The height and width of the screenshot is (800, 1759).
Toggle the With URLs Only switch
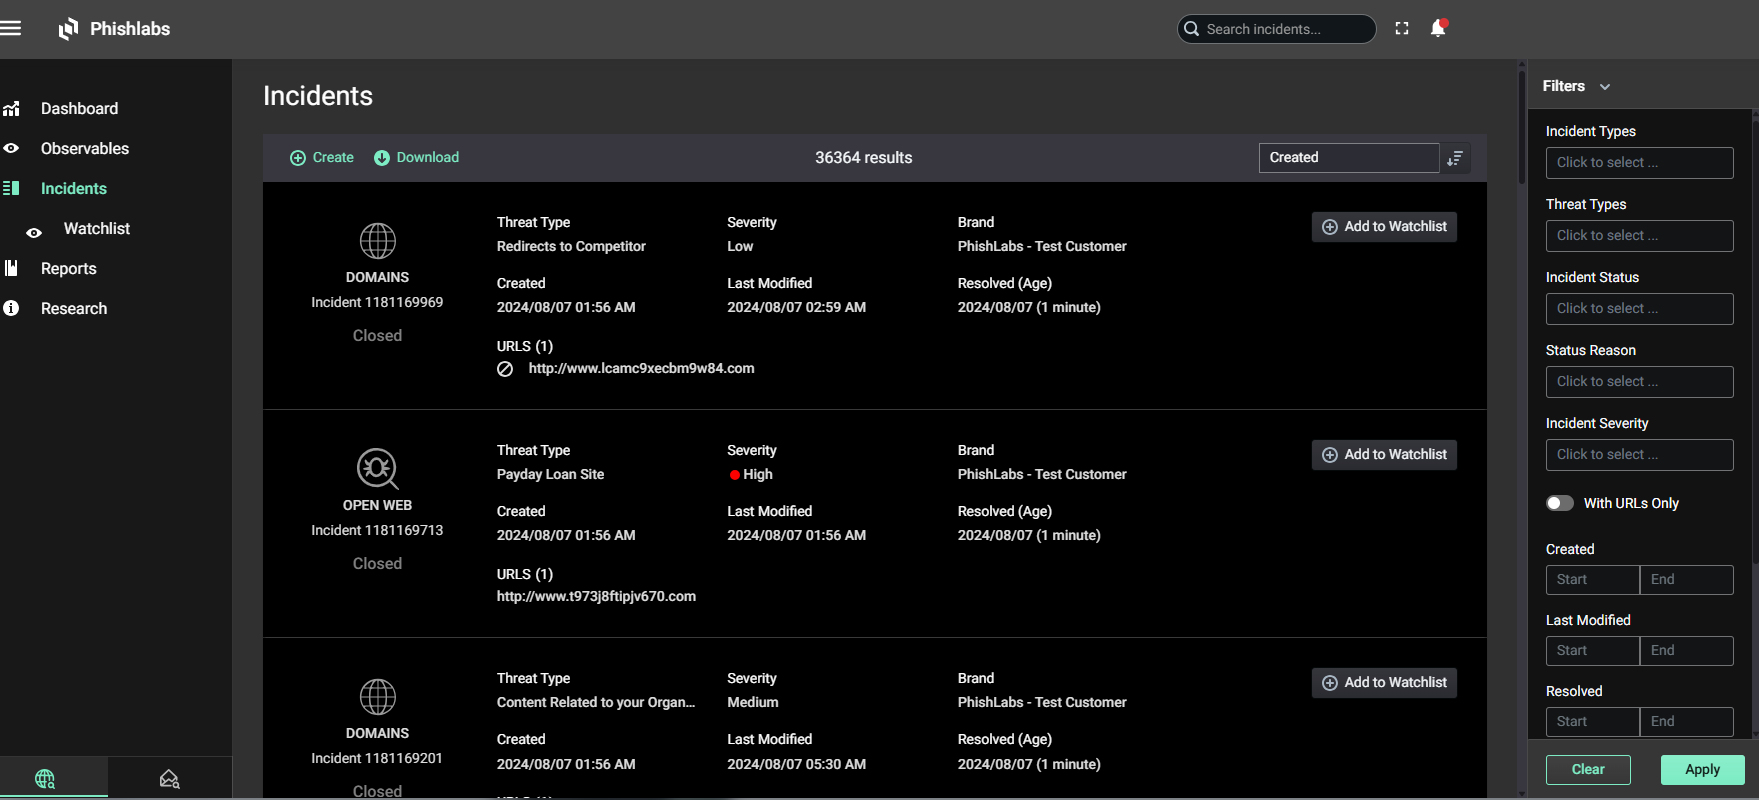(1559, 503)
